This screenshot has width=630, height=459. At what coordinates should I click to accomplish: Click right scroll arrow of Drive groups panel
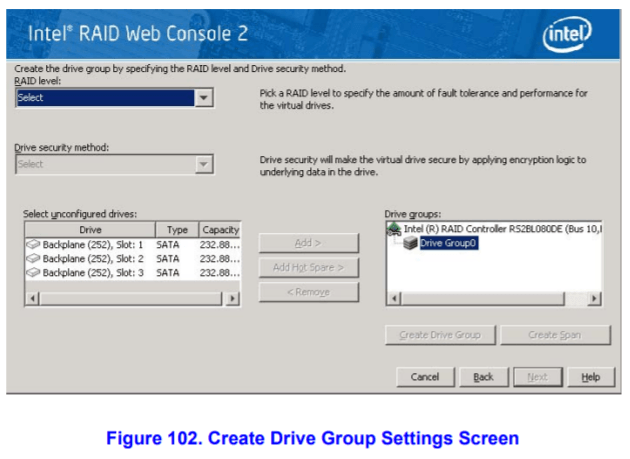point(594,299)
